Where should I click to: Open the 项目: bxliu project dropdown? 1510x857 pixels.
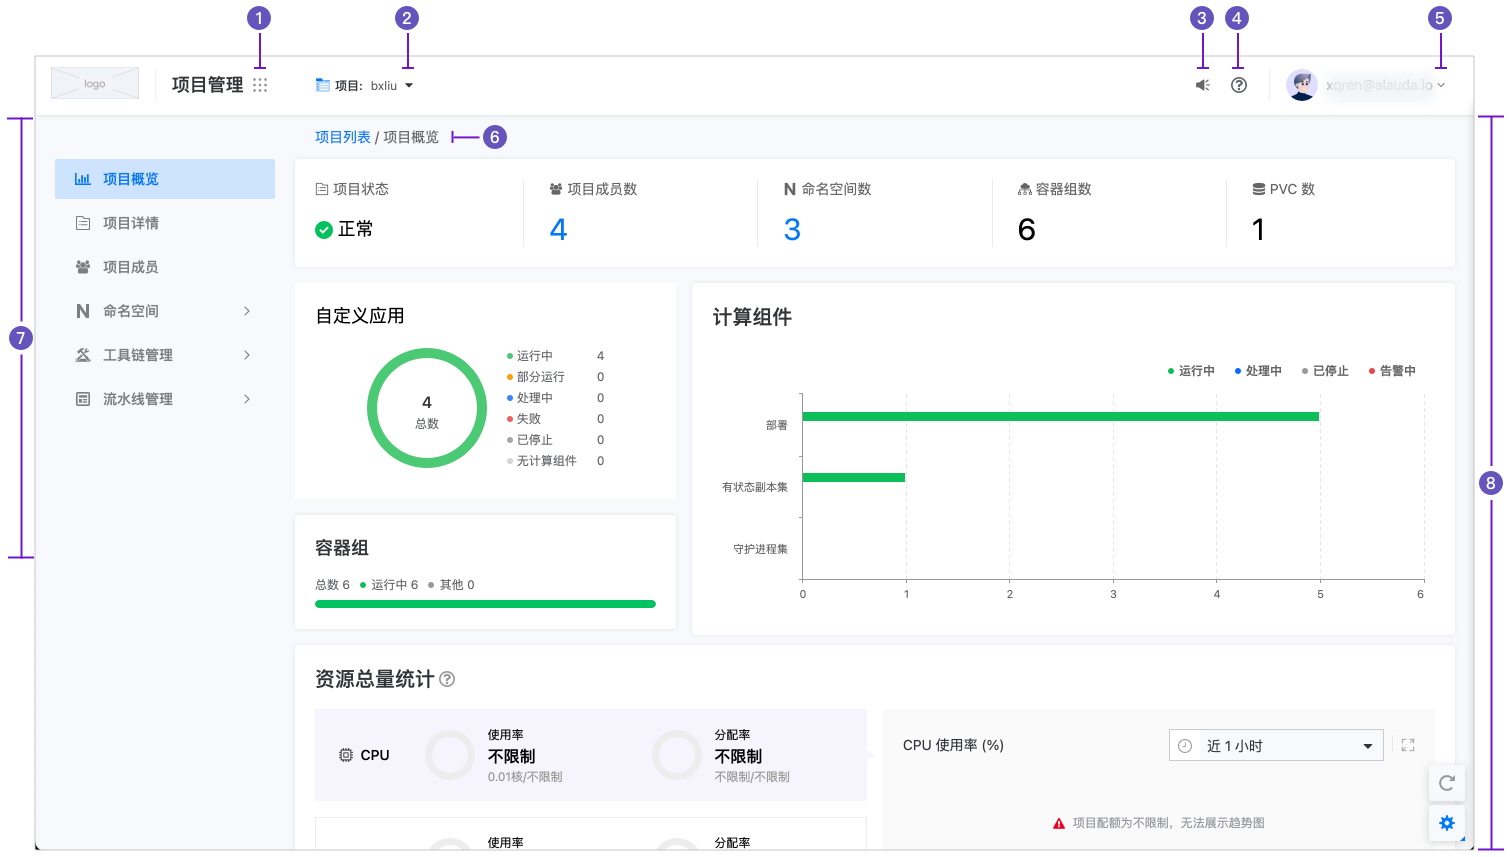[x=364, y=86]
